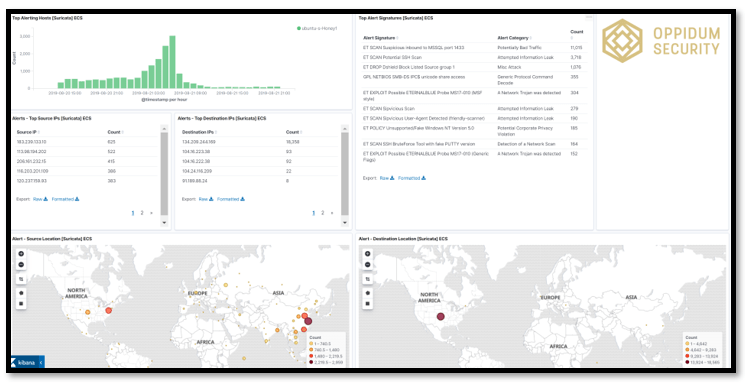Click the tallest bar in Top Alerting Hosts chart

pyautogui.click(x=172, y=62)
